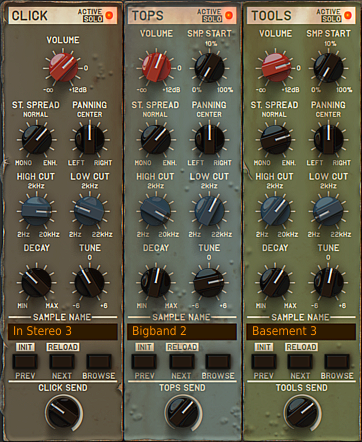Viewport: 362px width, 442px height.
Task: Toggle the TOOLS channel Active LED
Action: [348, 15]
